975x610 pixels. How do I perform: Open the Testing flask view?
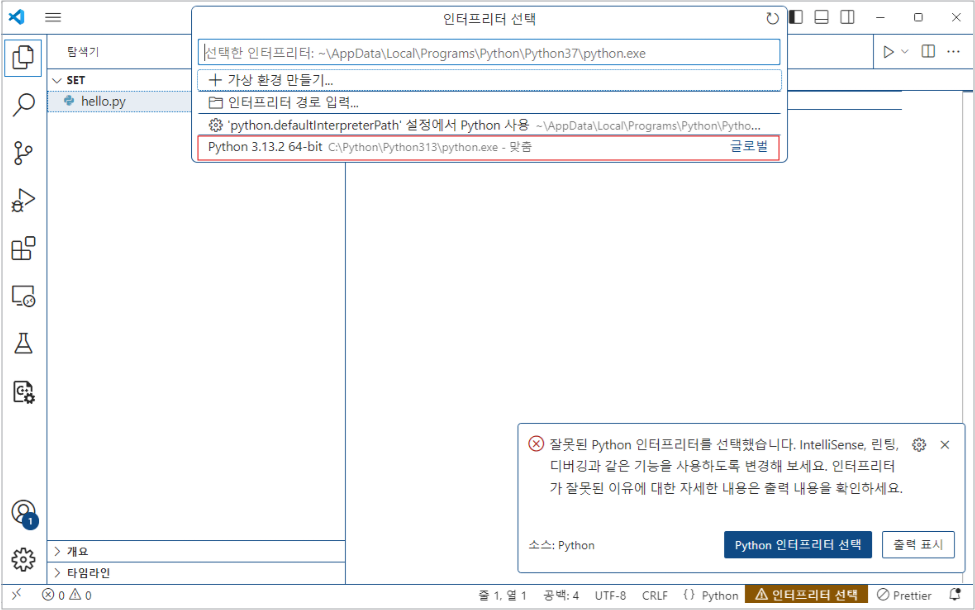tap(24, 343)
